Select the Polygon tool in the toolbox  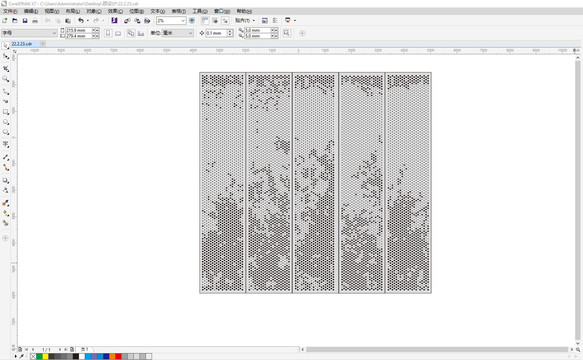[6, 132]
